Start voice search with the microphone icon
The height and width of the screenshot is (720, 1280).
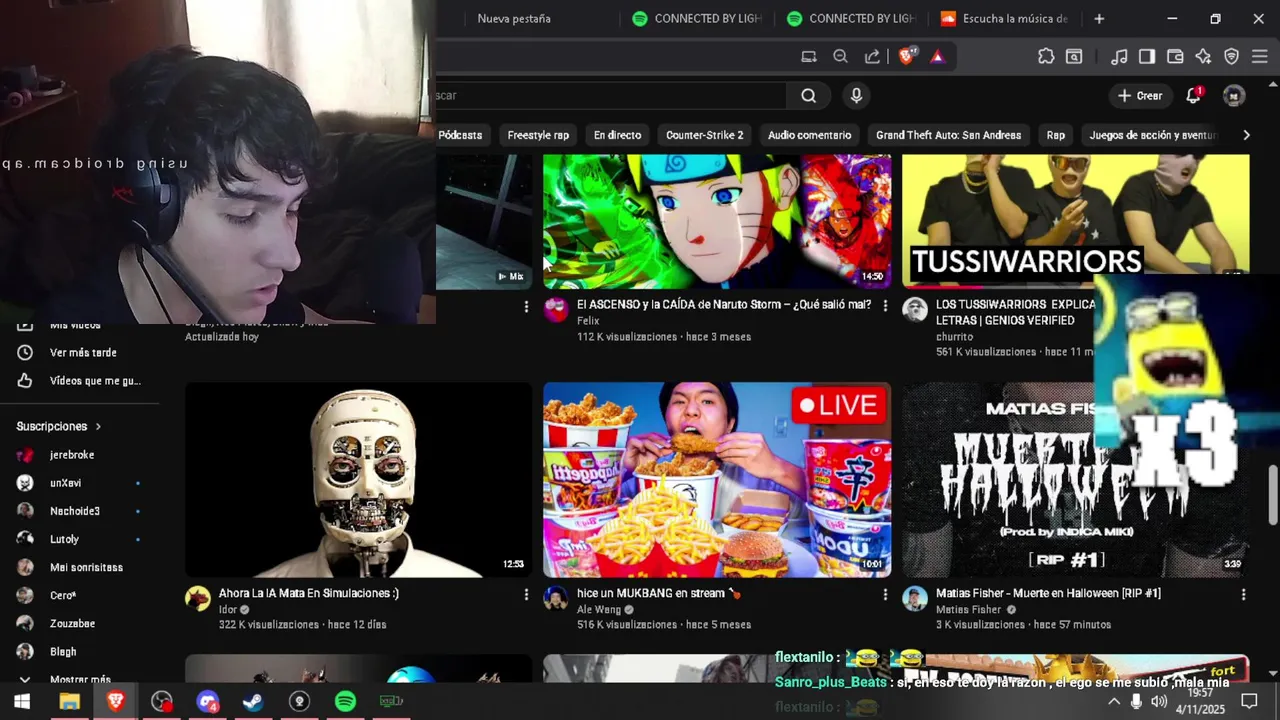856,96
